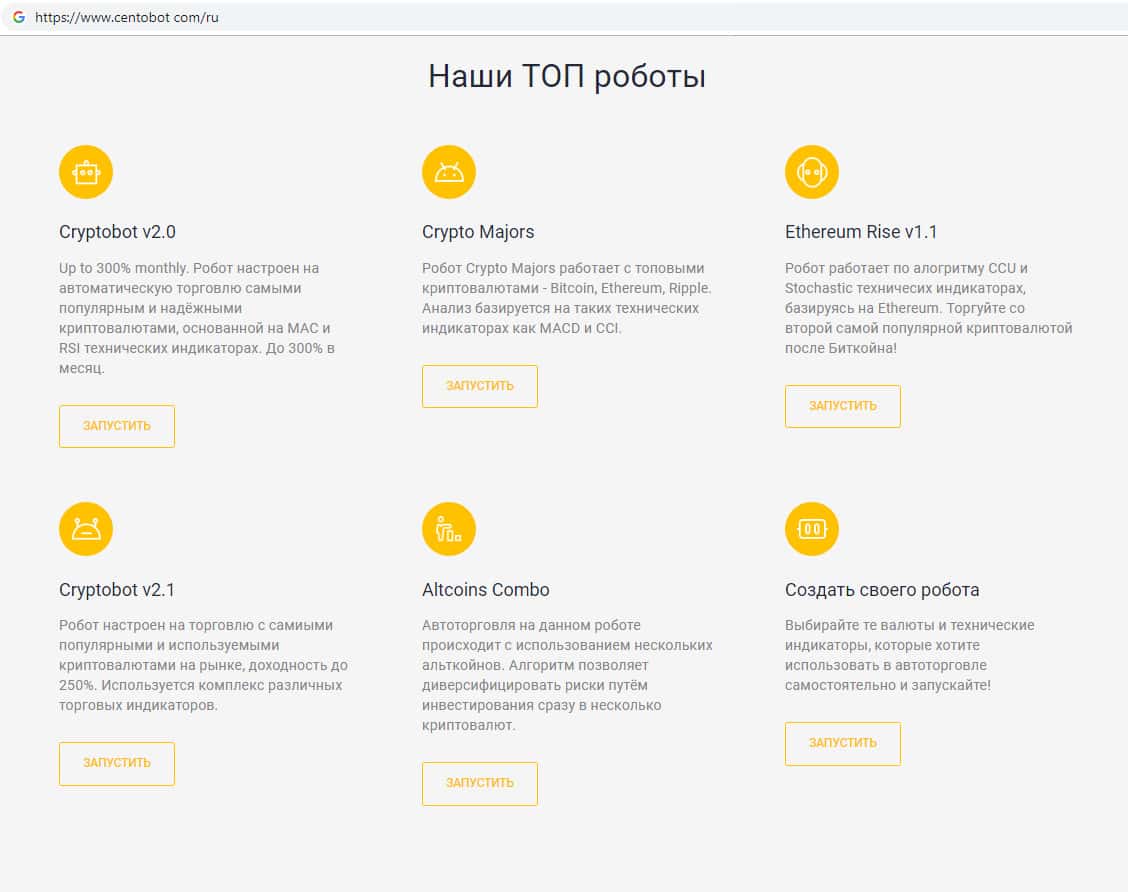Click the Crypto Majors android icon
The image size is (1128, 892).
[449, 172]
